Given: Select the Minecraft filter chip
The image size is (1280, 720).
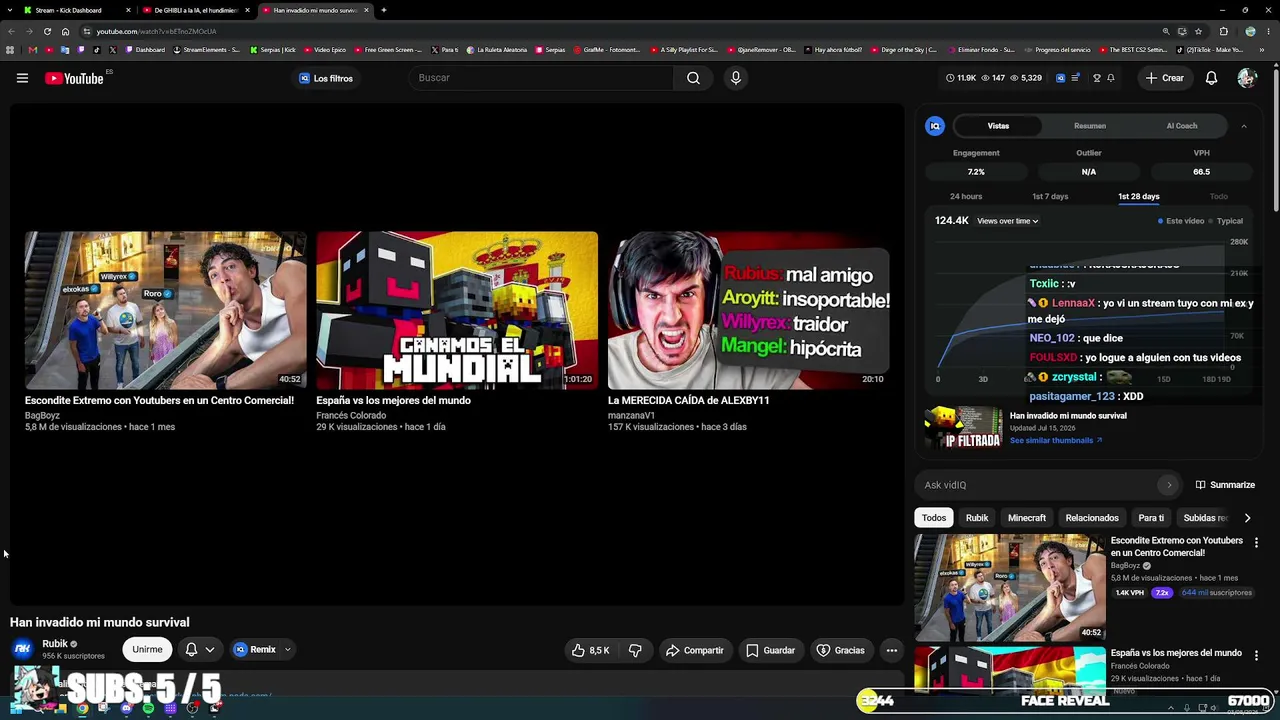Looking at the screenshot, I should point(1027,518).
